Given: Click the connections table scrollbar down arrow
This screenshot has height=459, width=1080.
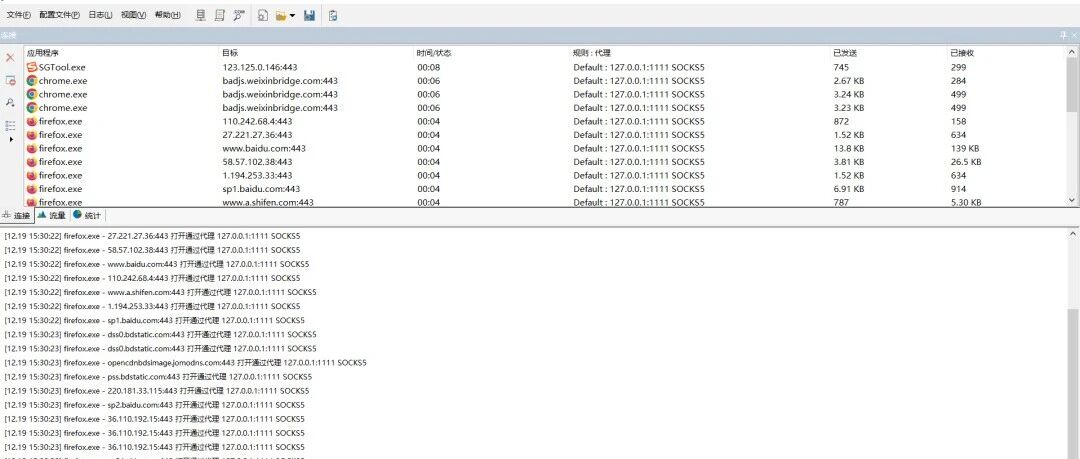Looking at the screenshot, I should [1072, 200].
